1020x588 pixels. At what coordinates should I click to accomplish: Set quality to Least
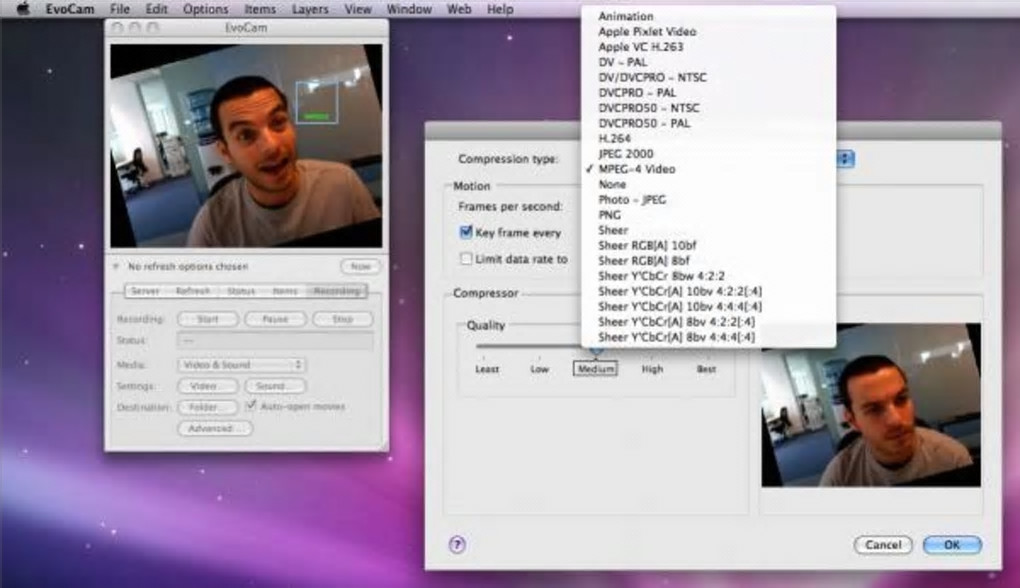[487, 369]
